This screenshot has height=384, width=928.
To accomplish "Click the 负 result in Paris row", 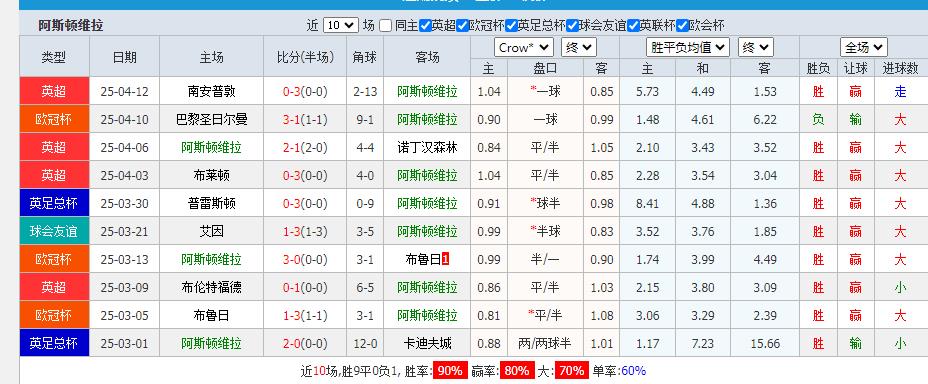I will 818,120.
